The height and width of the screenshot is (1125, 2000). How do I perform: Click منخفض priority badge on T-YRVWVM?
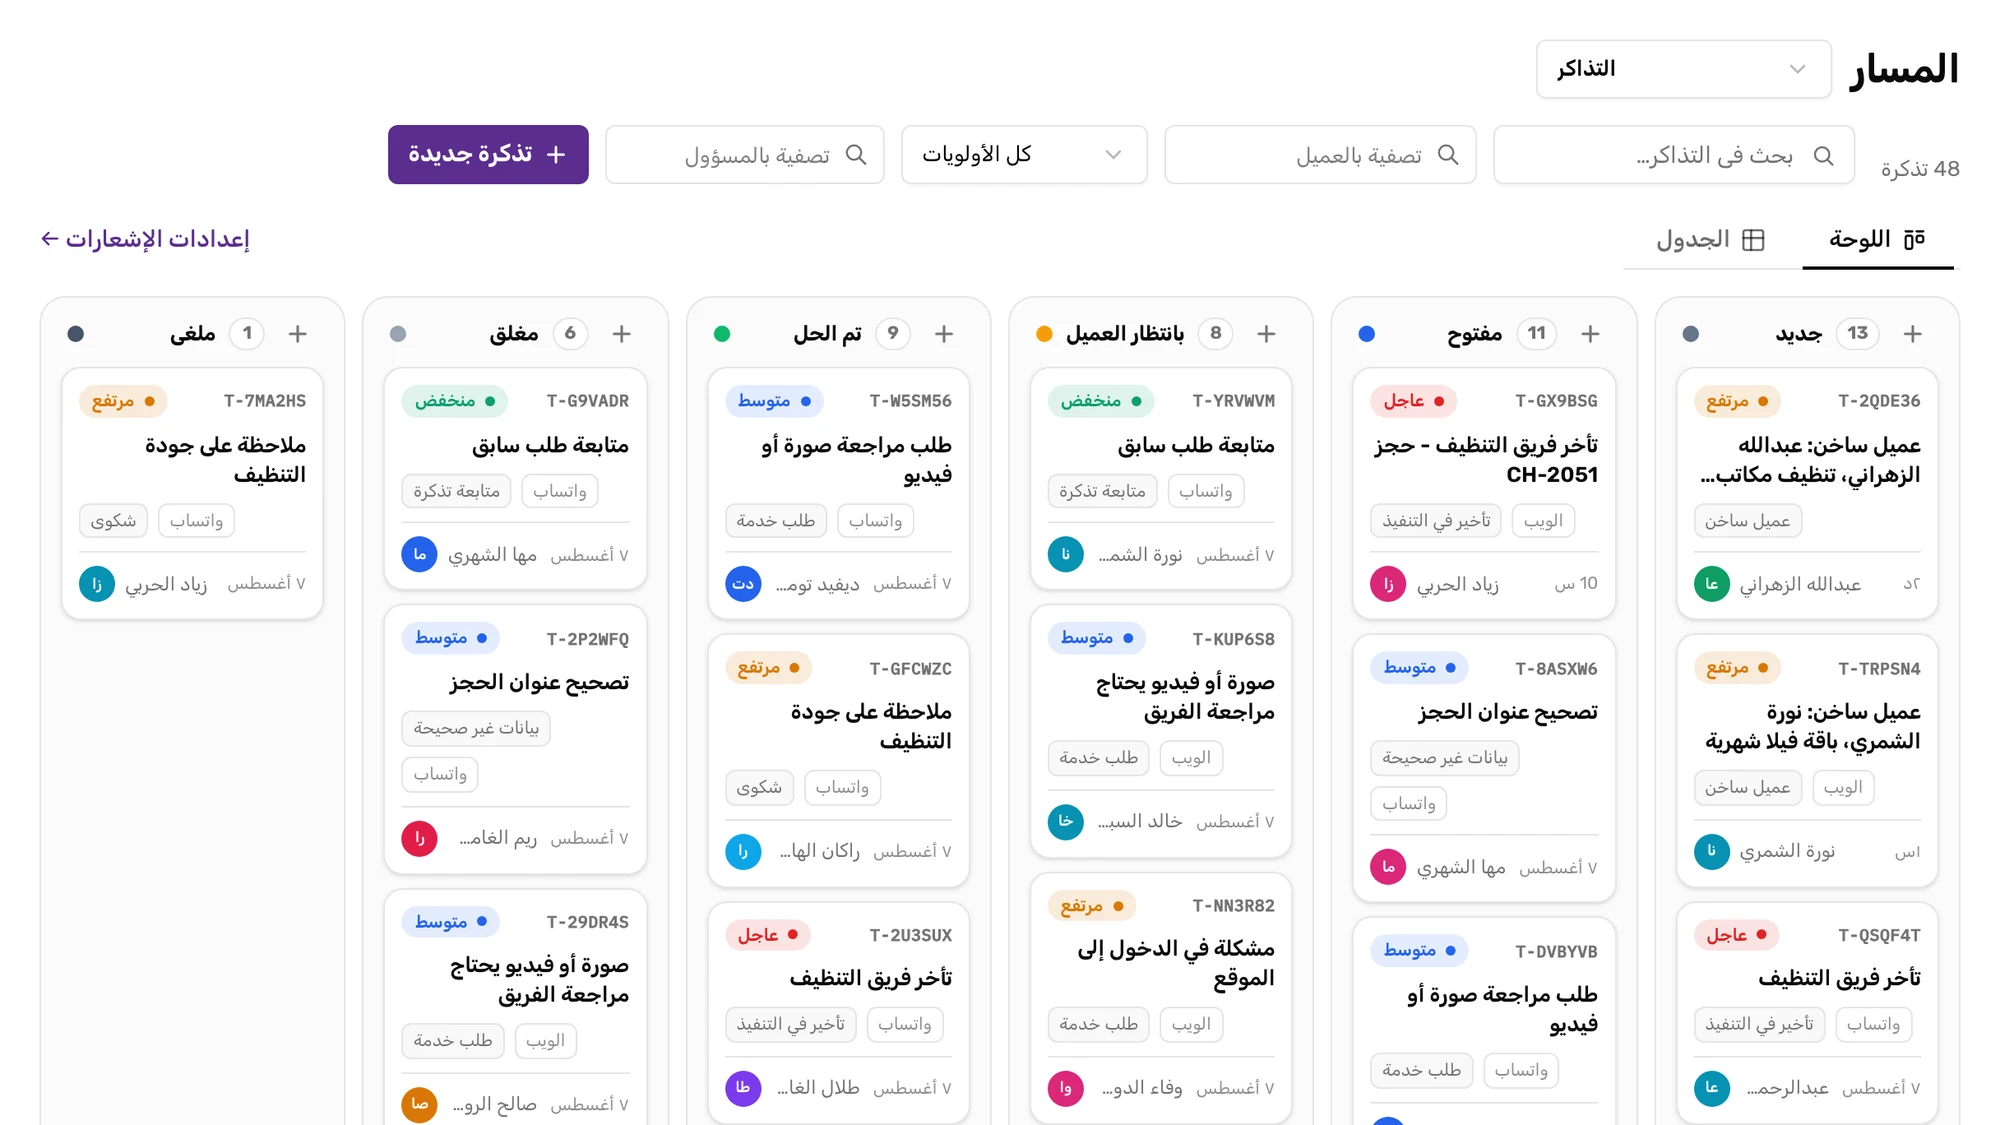tap(1101, 401)
